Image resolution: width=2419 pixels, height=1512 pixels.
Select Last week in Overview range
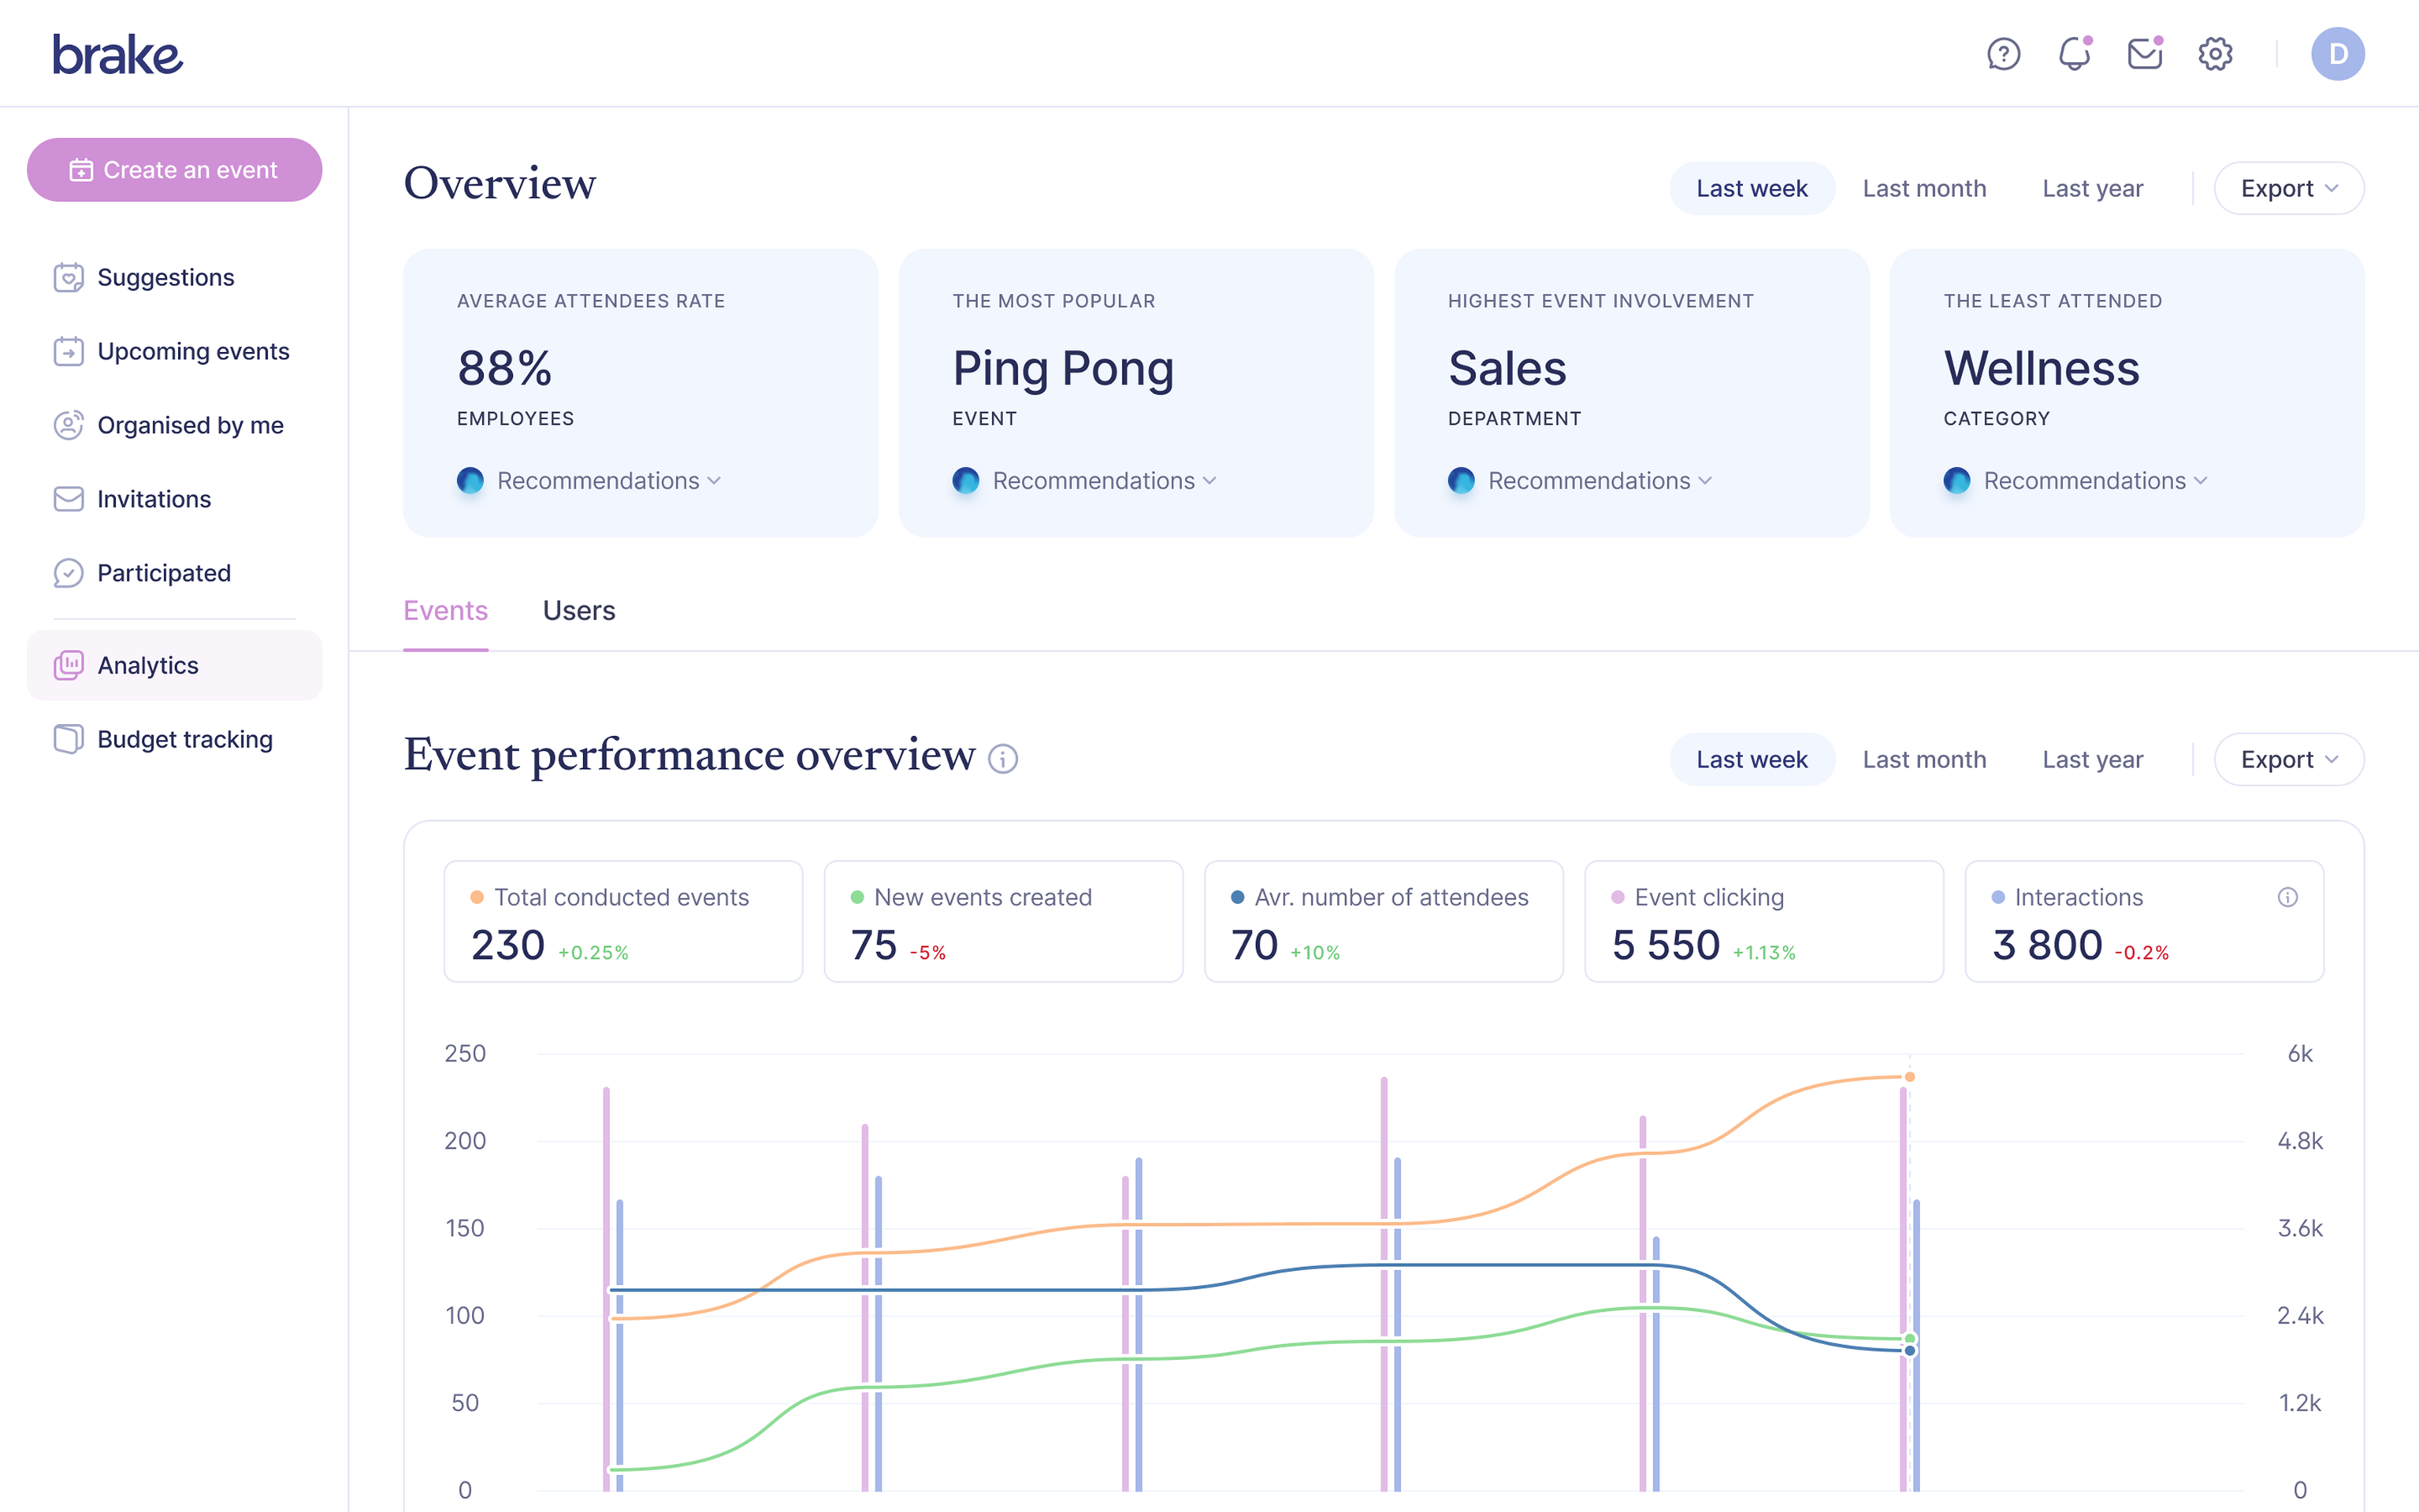[x=1752, y=188]
